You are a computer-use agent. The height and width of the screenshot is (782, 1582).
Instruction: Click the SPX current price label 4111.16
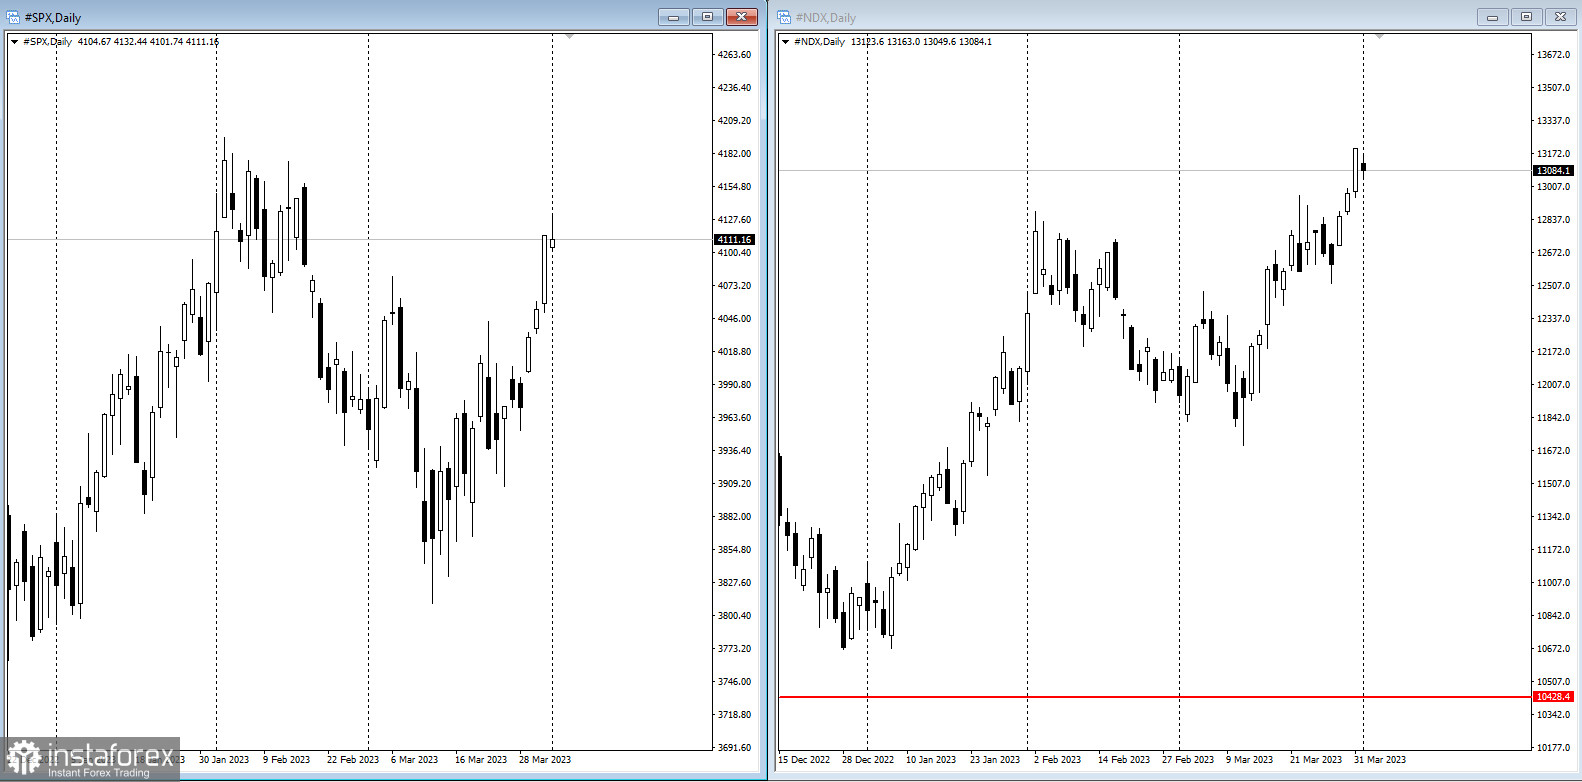(x=734, y=240)
